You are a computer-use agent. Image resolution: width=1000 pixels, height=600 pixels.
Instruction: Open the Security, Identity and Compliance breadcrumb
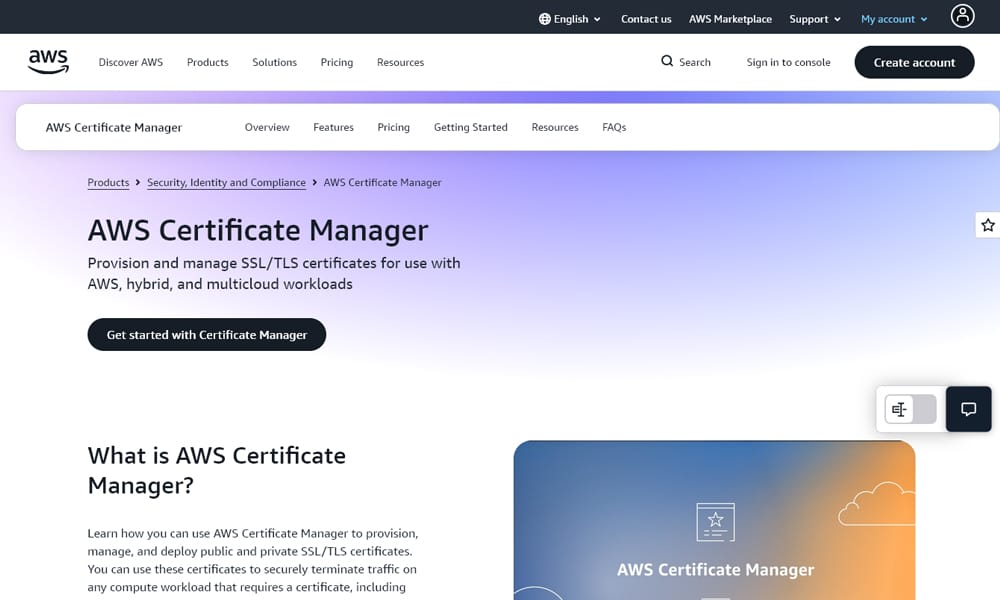click(226, 183)
